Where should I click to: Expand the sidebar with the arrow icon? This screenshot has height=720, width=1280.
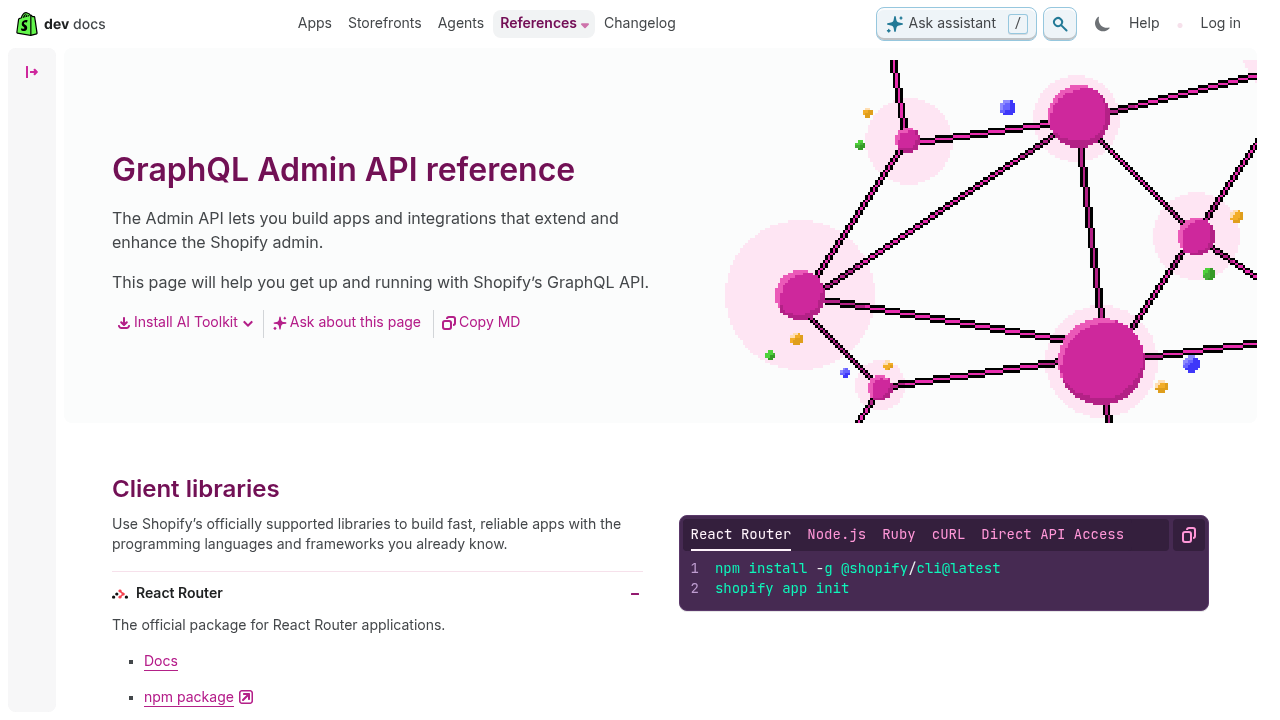coord(32,72)
